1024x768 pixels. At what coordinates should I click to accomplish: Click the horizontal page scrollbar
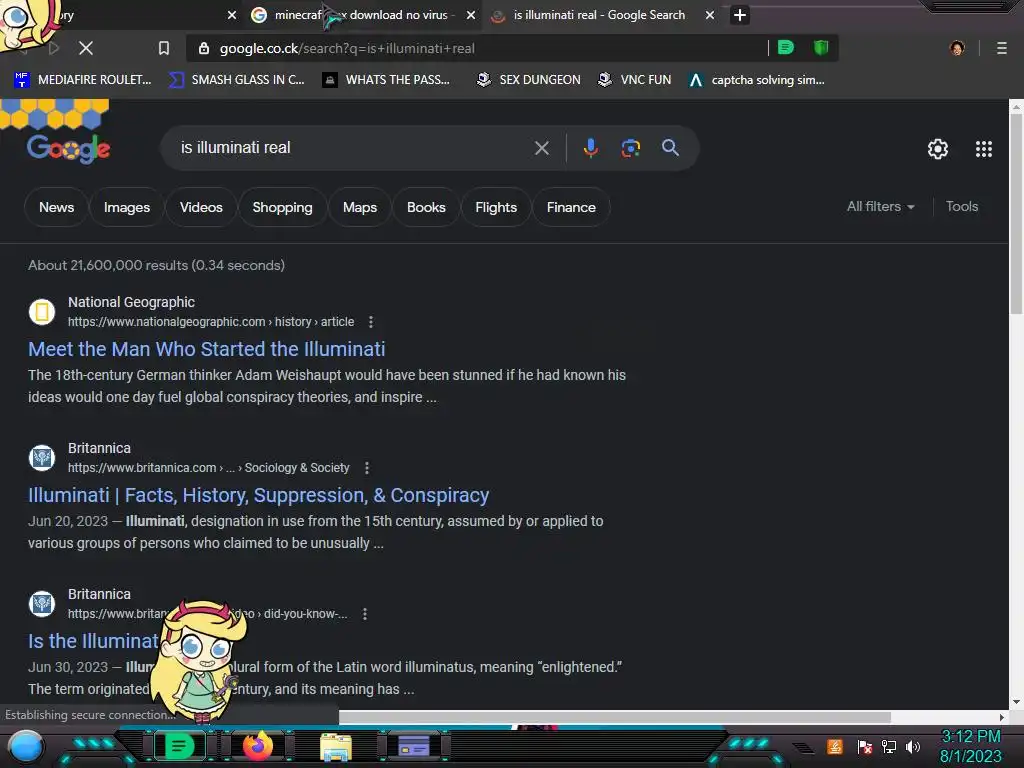click(x=615, y=717)
